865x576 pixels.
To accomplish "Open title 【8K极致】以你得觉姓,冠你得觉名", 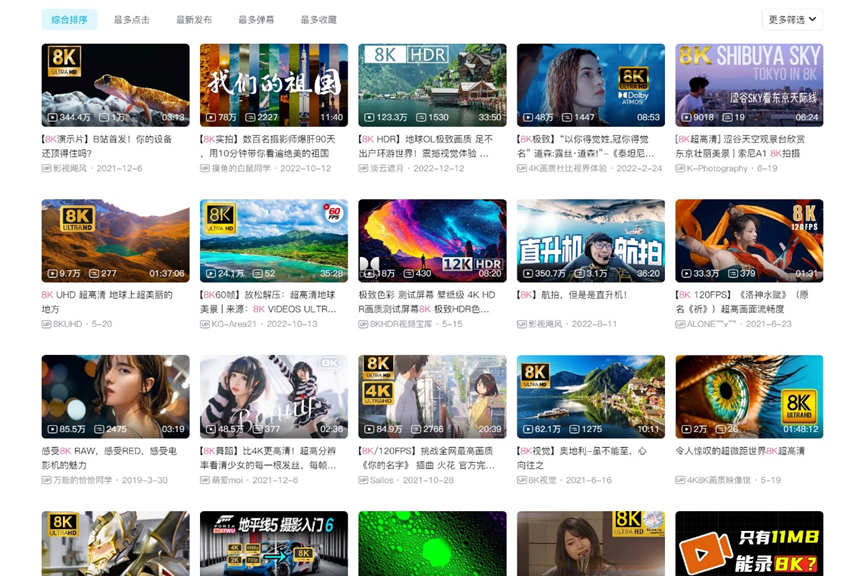I will (586, 146).
